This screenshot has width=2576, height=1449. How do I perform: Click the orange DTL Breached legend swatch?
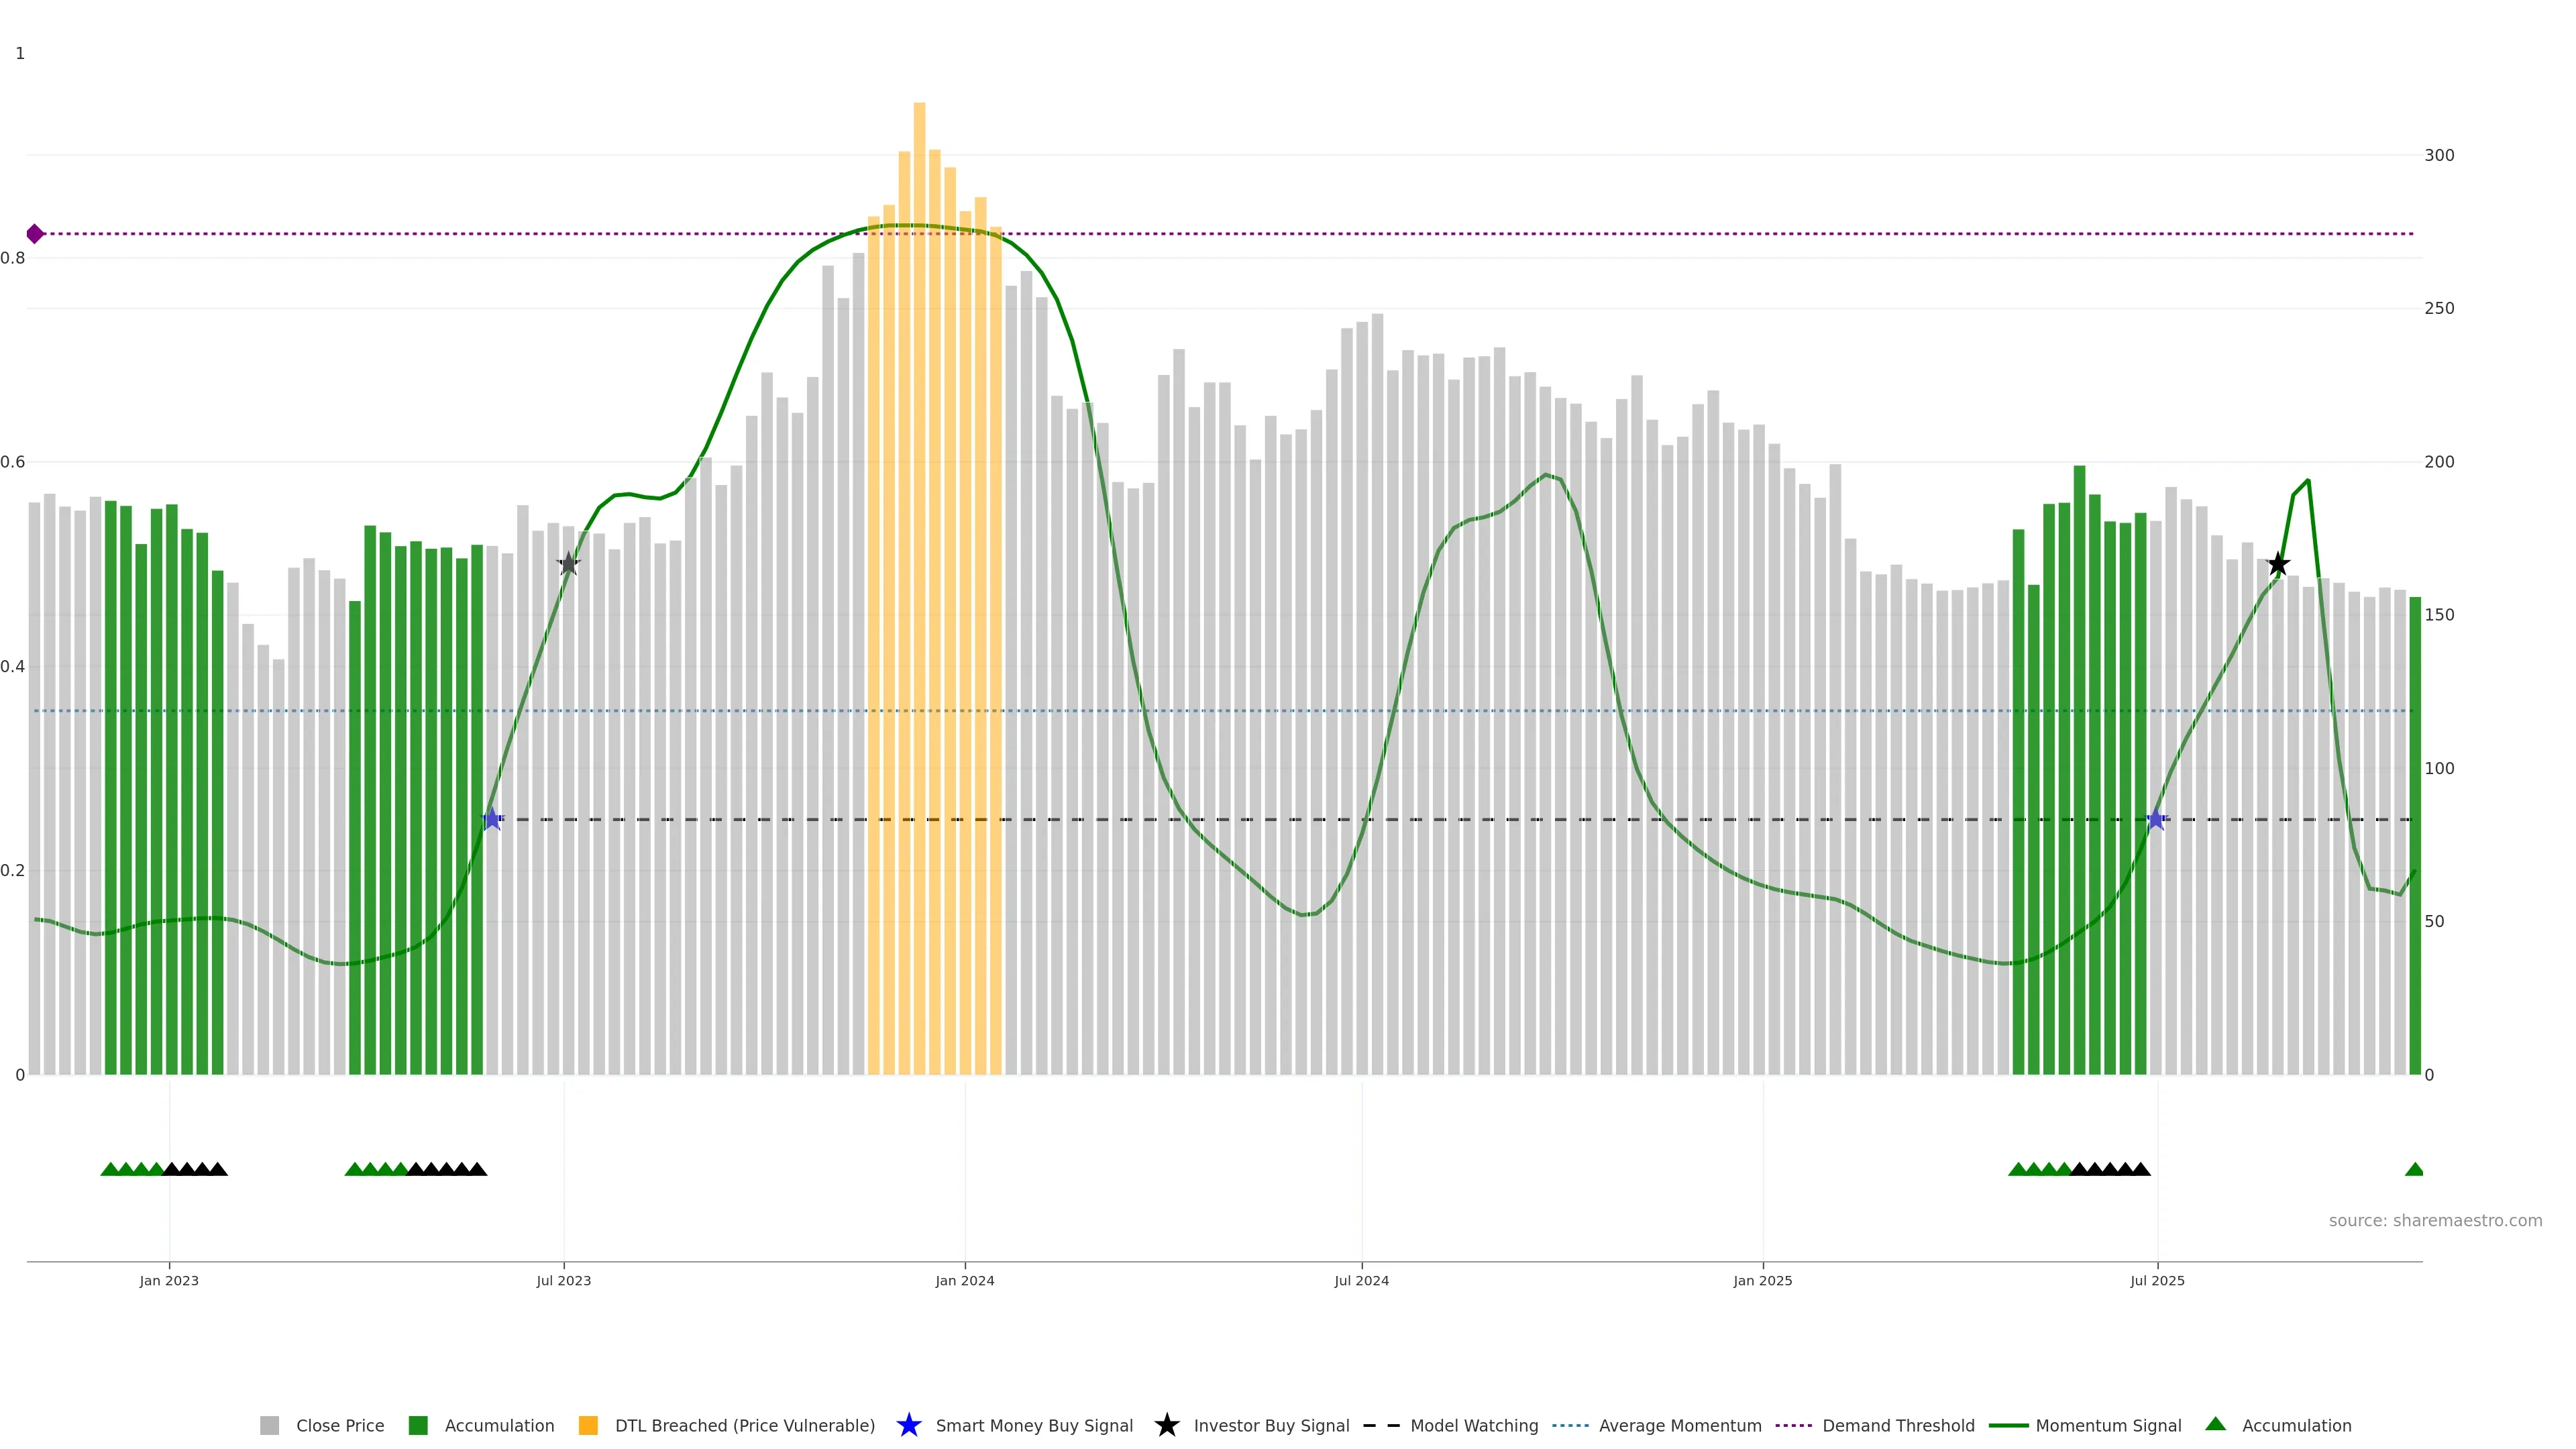pos(588,1426)
